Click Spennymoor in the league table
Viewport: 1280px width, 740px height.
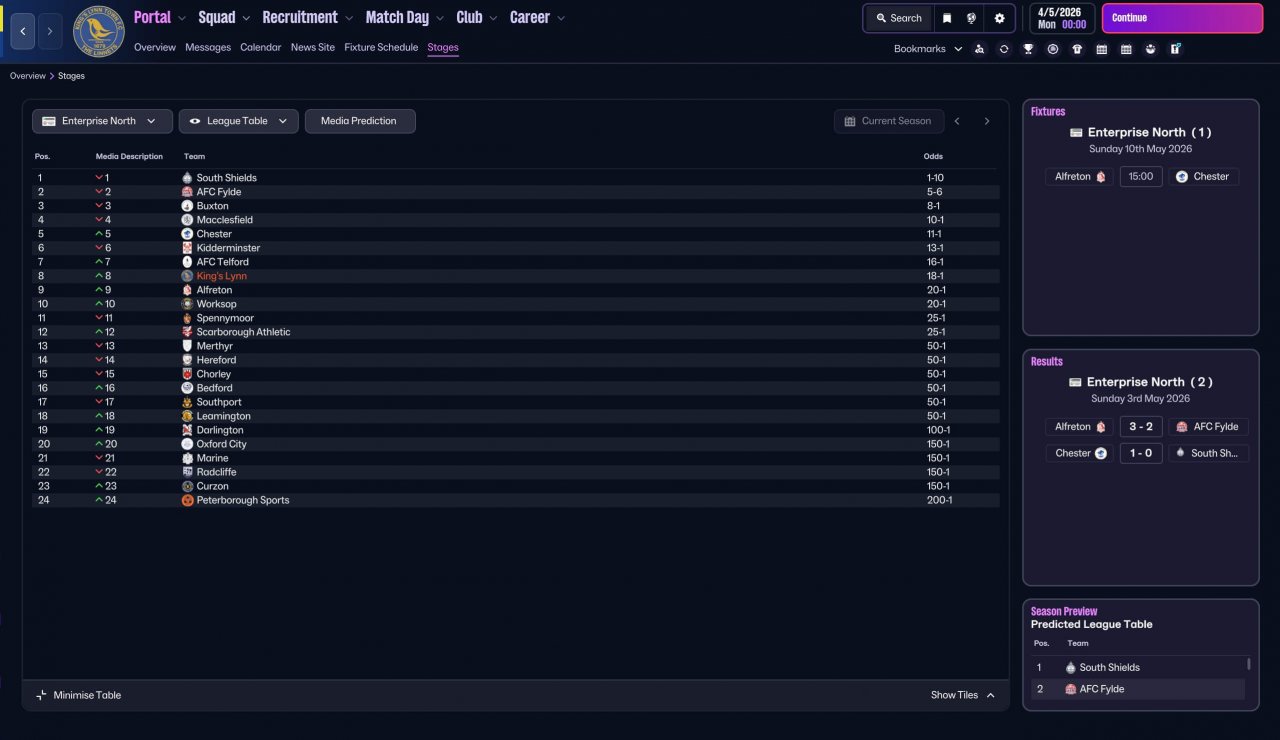pyautogui.click(x=225, y=318)
